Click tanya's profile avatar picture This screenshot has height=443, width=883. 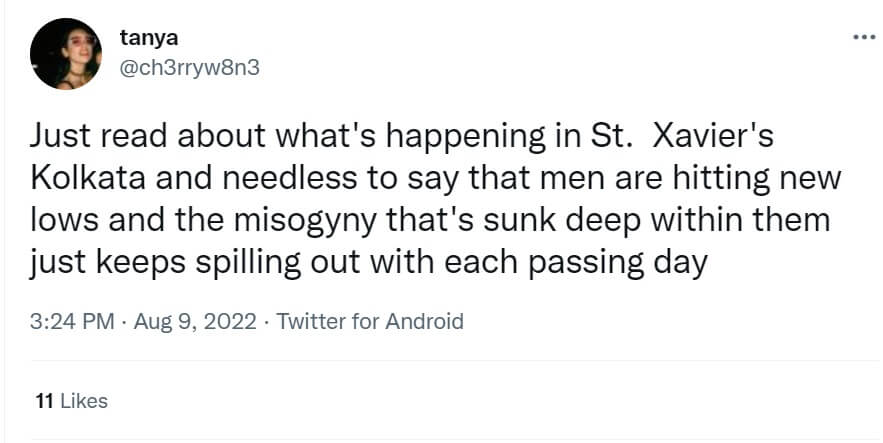pos(65,55)
